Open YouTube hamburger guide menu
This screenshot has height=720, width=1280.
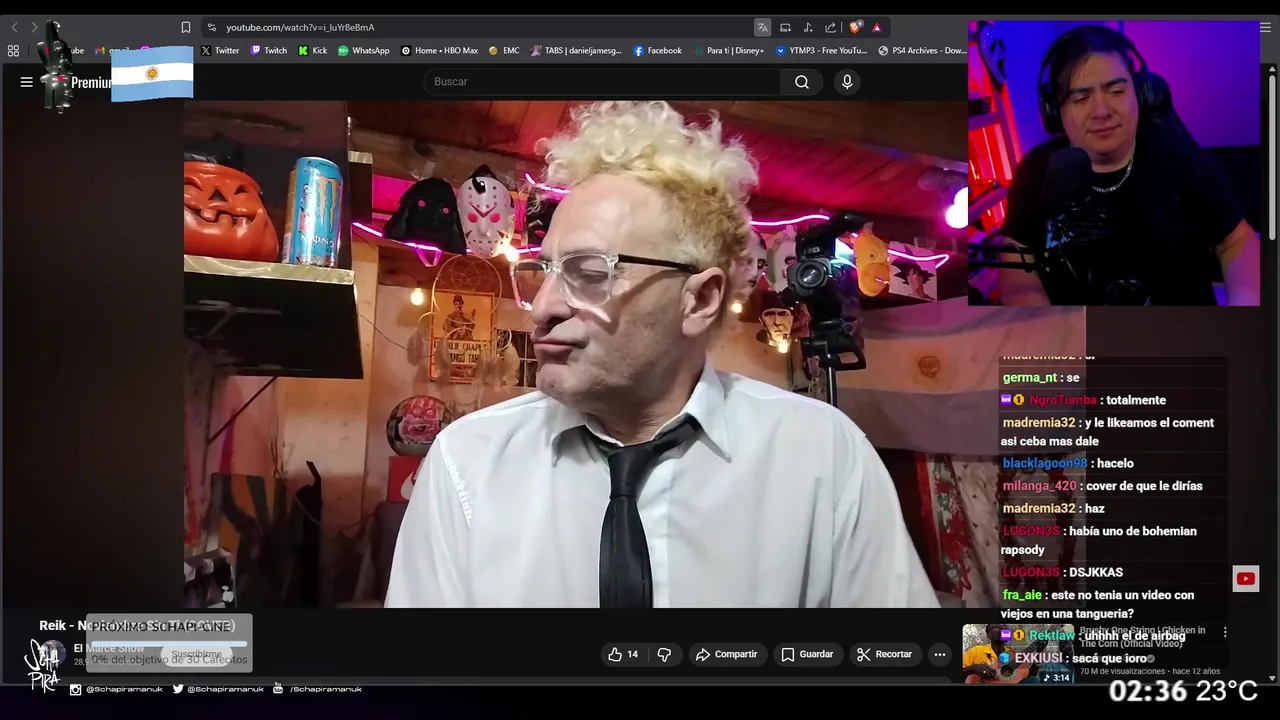[x=27, y=82]
